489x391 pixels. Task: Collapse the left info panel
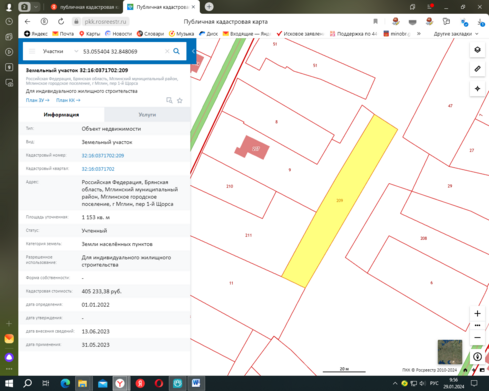193,51
